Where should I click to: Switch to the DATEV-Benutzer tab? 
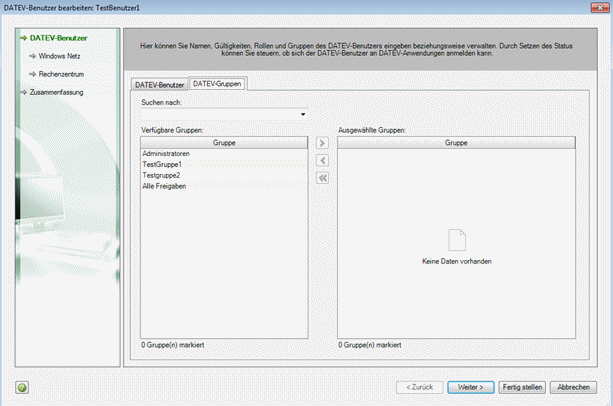[160, 85]
